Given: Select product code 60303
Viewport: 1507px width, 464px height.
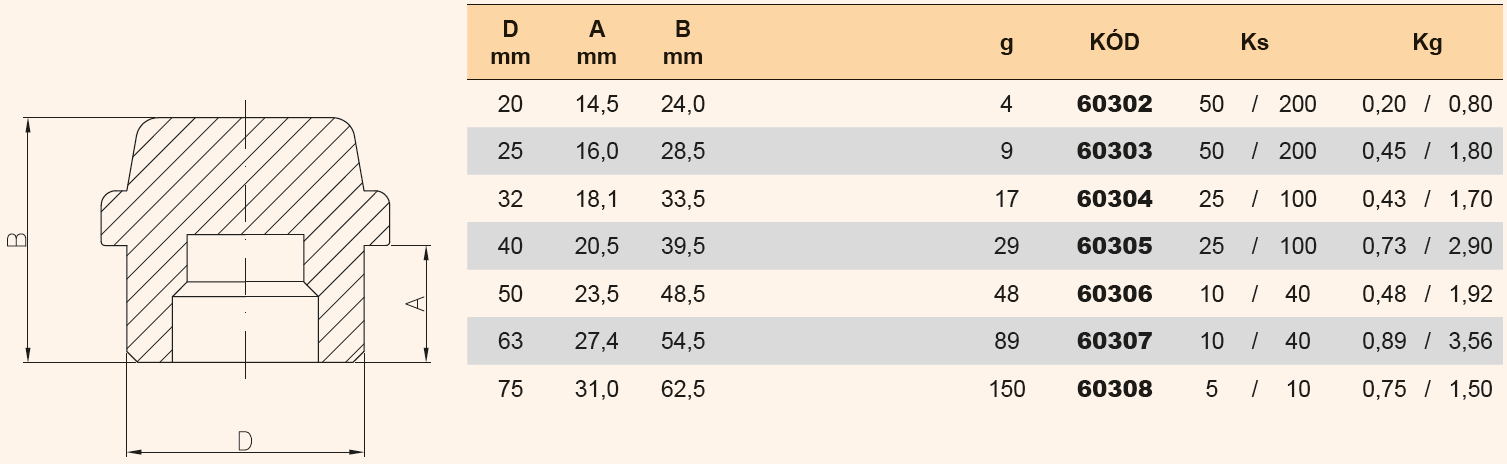Looking at the screenshot, I should [1114, 151].
